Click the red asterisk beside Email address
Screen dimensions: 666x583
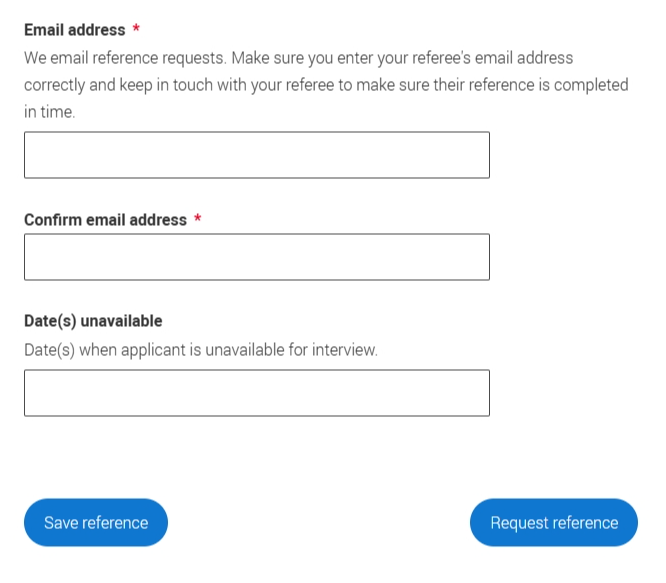point(136,28)
